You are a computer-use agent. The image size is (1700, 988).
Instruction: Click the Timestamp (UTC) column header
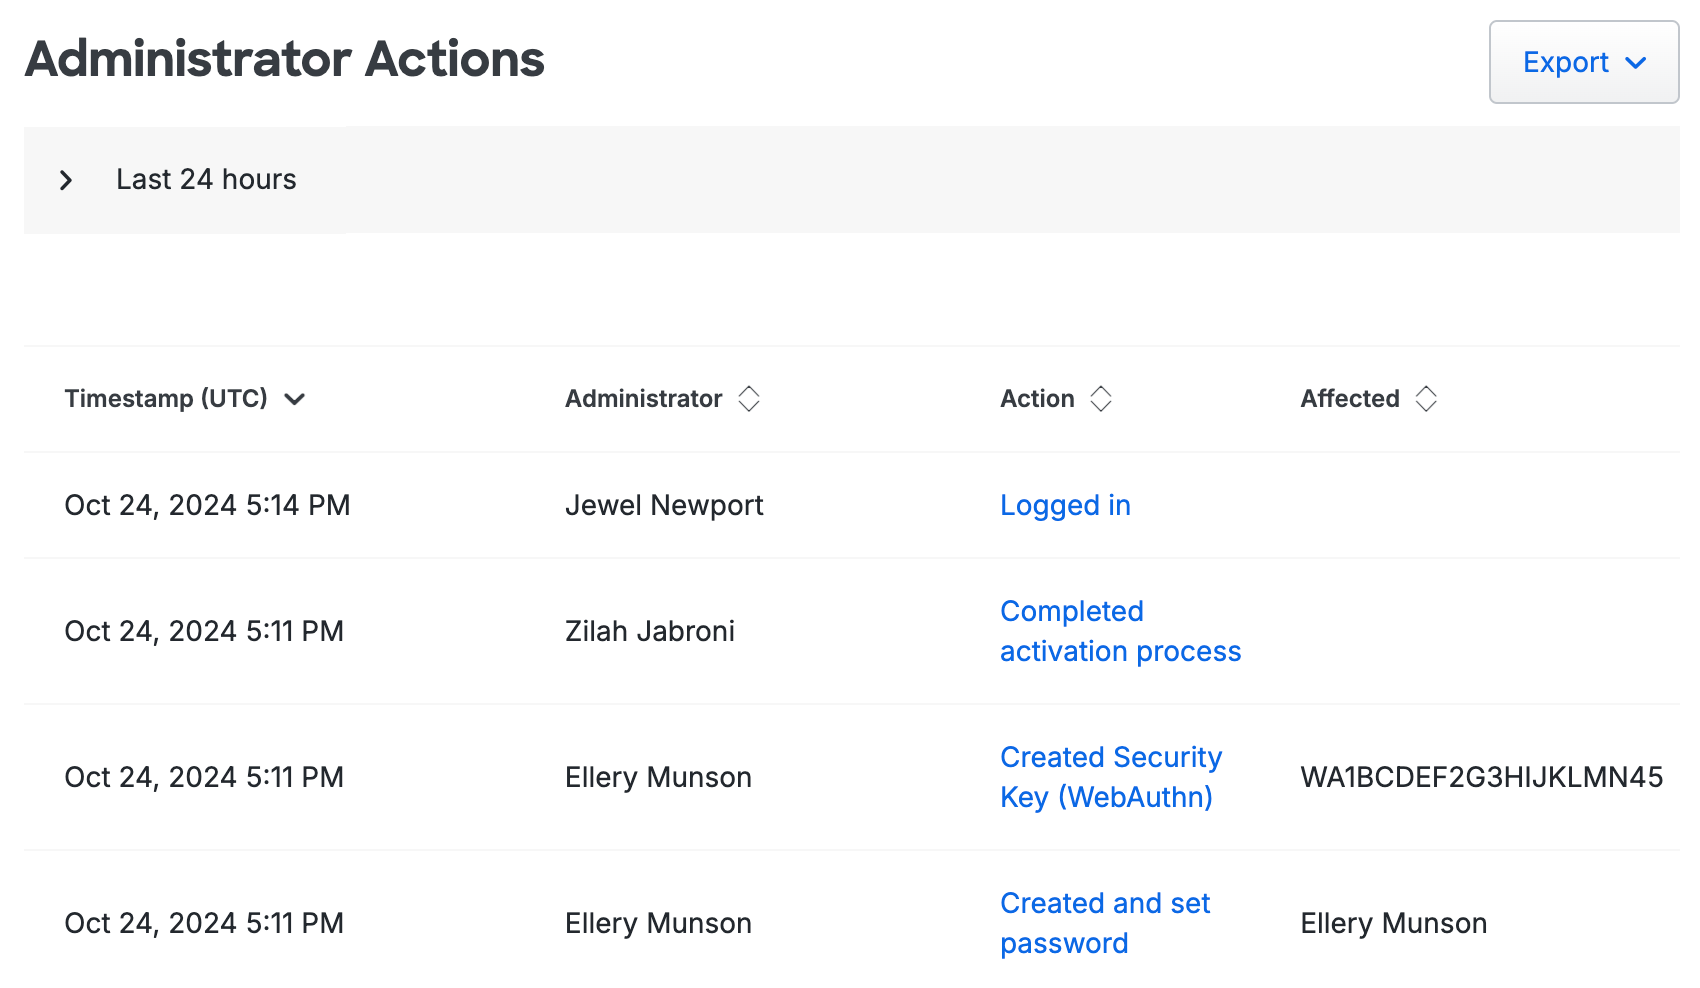point(166,398)
